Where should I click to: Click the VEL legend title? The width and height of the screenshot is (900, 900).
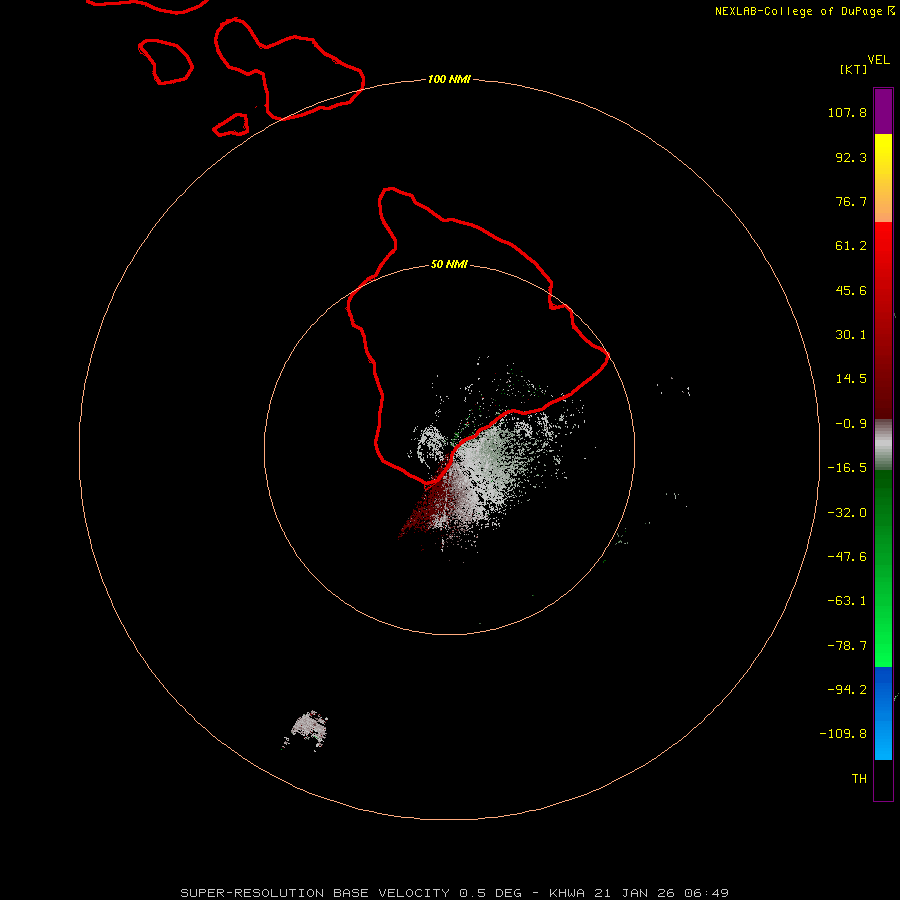[878, 60]
